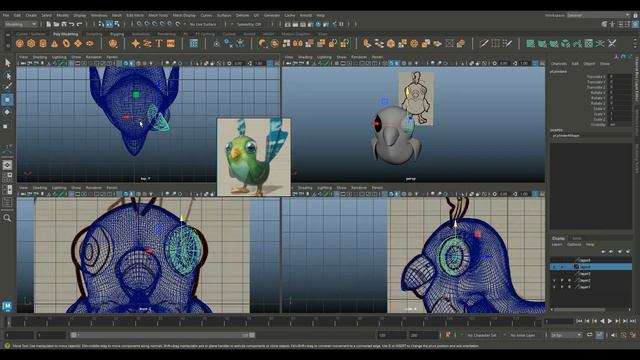The width and height of the screenshot is (640, 360).
Task: Switch to the Rigging shelf tab
Action: [x=117, y=34]
